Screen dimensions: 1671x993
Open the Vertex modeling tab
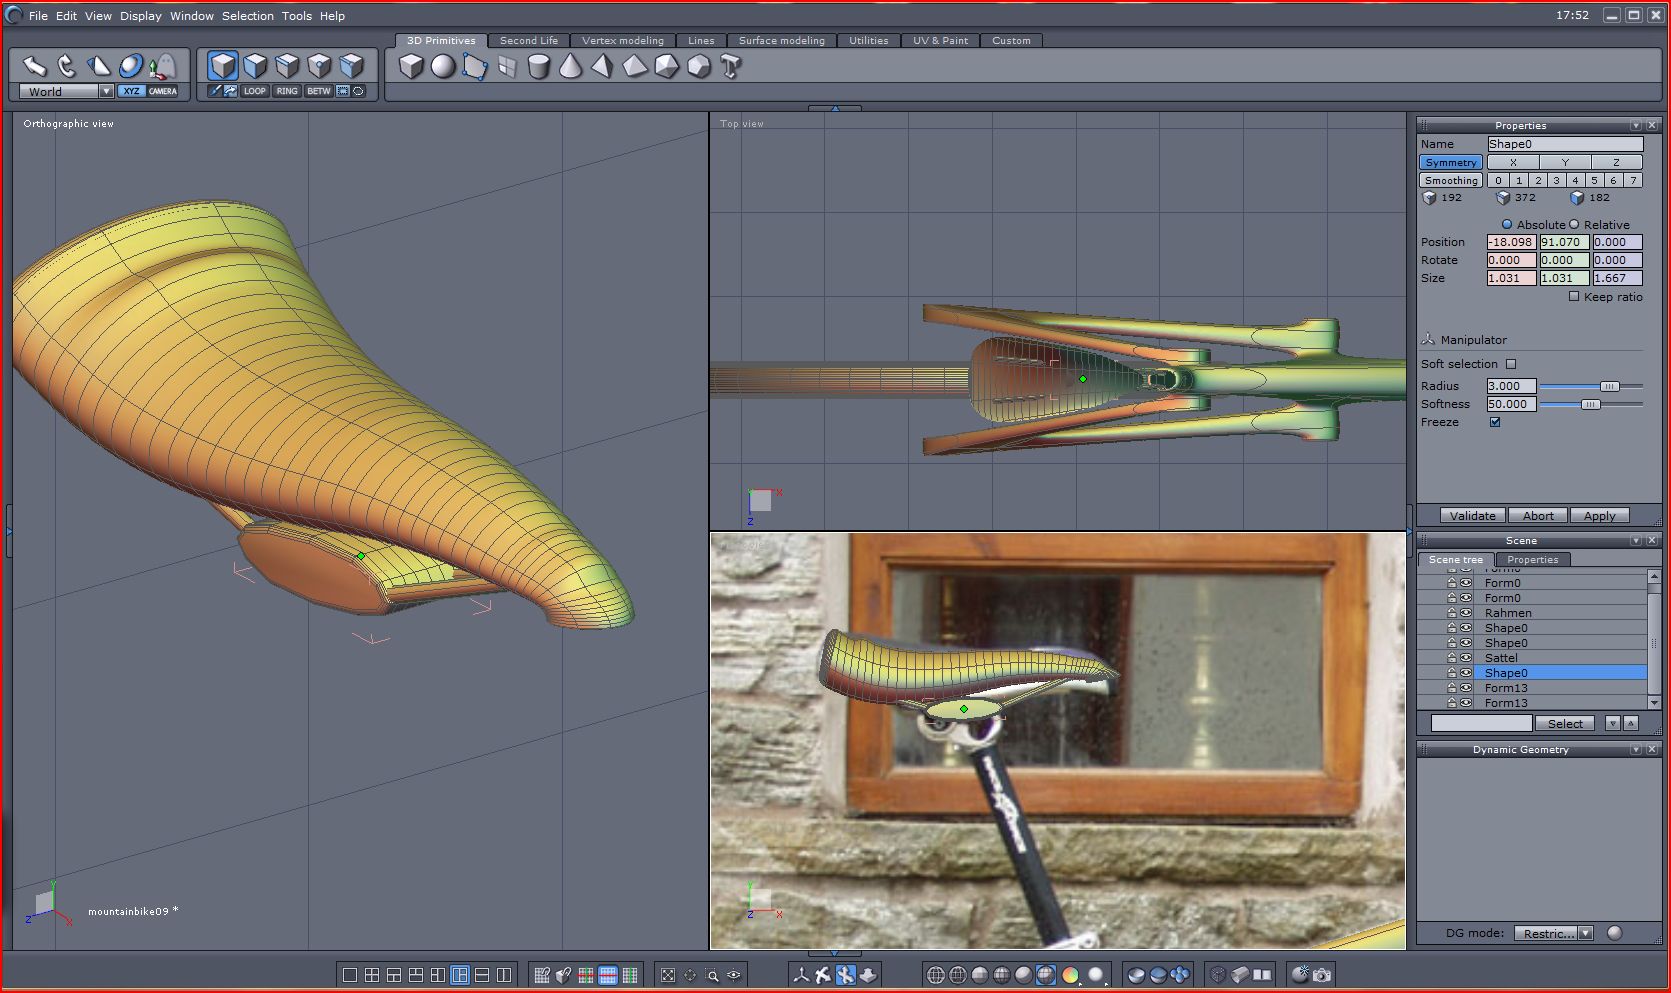(x=622, y=41)
